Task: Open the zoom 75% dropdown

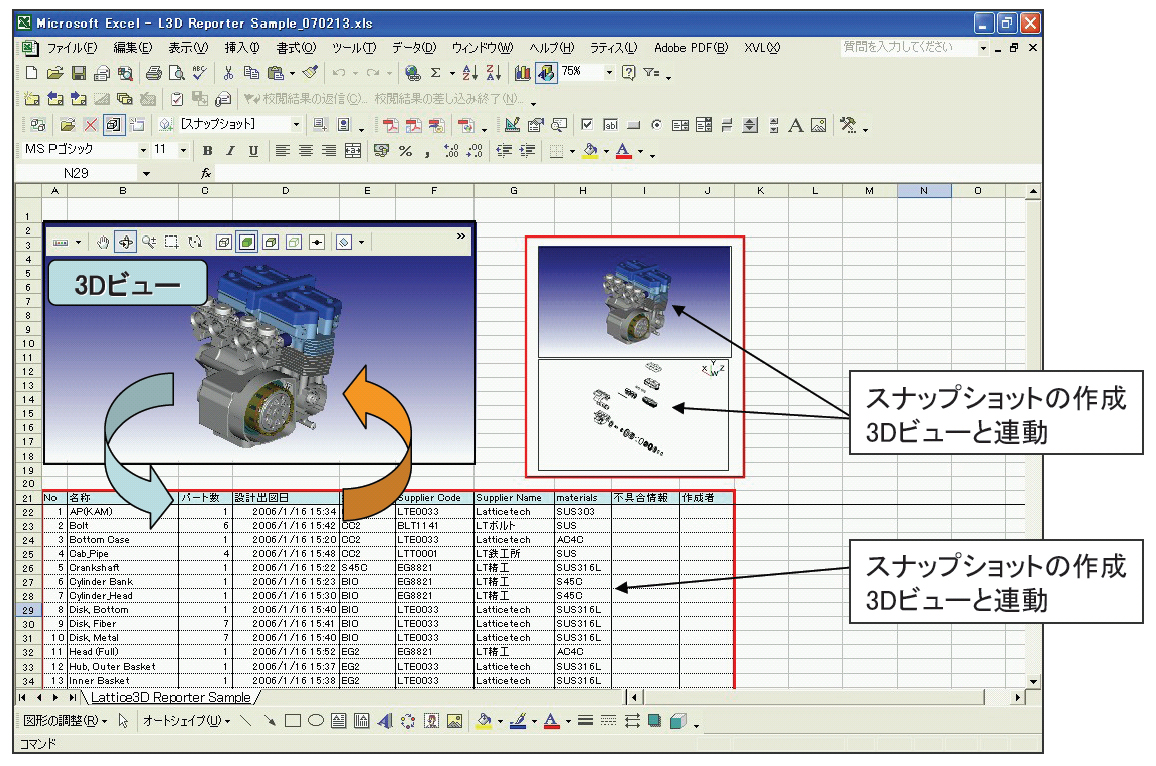Action: [x=609, y=72]
